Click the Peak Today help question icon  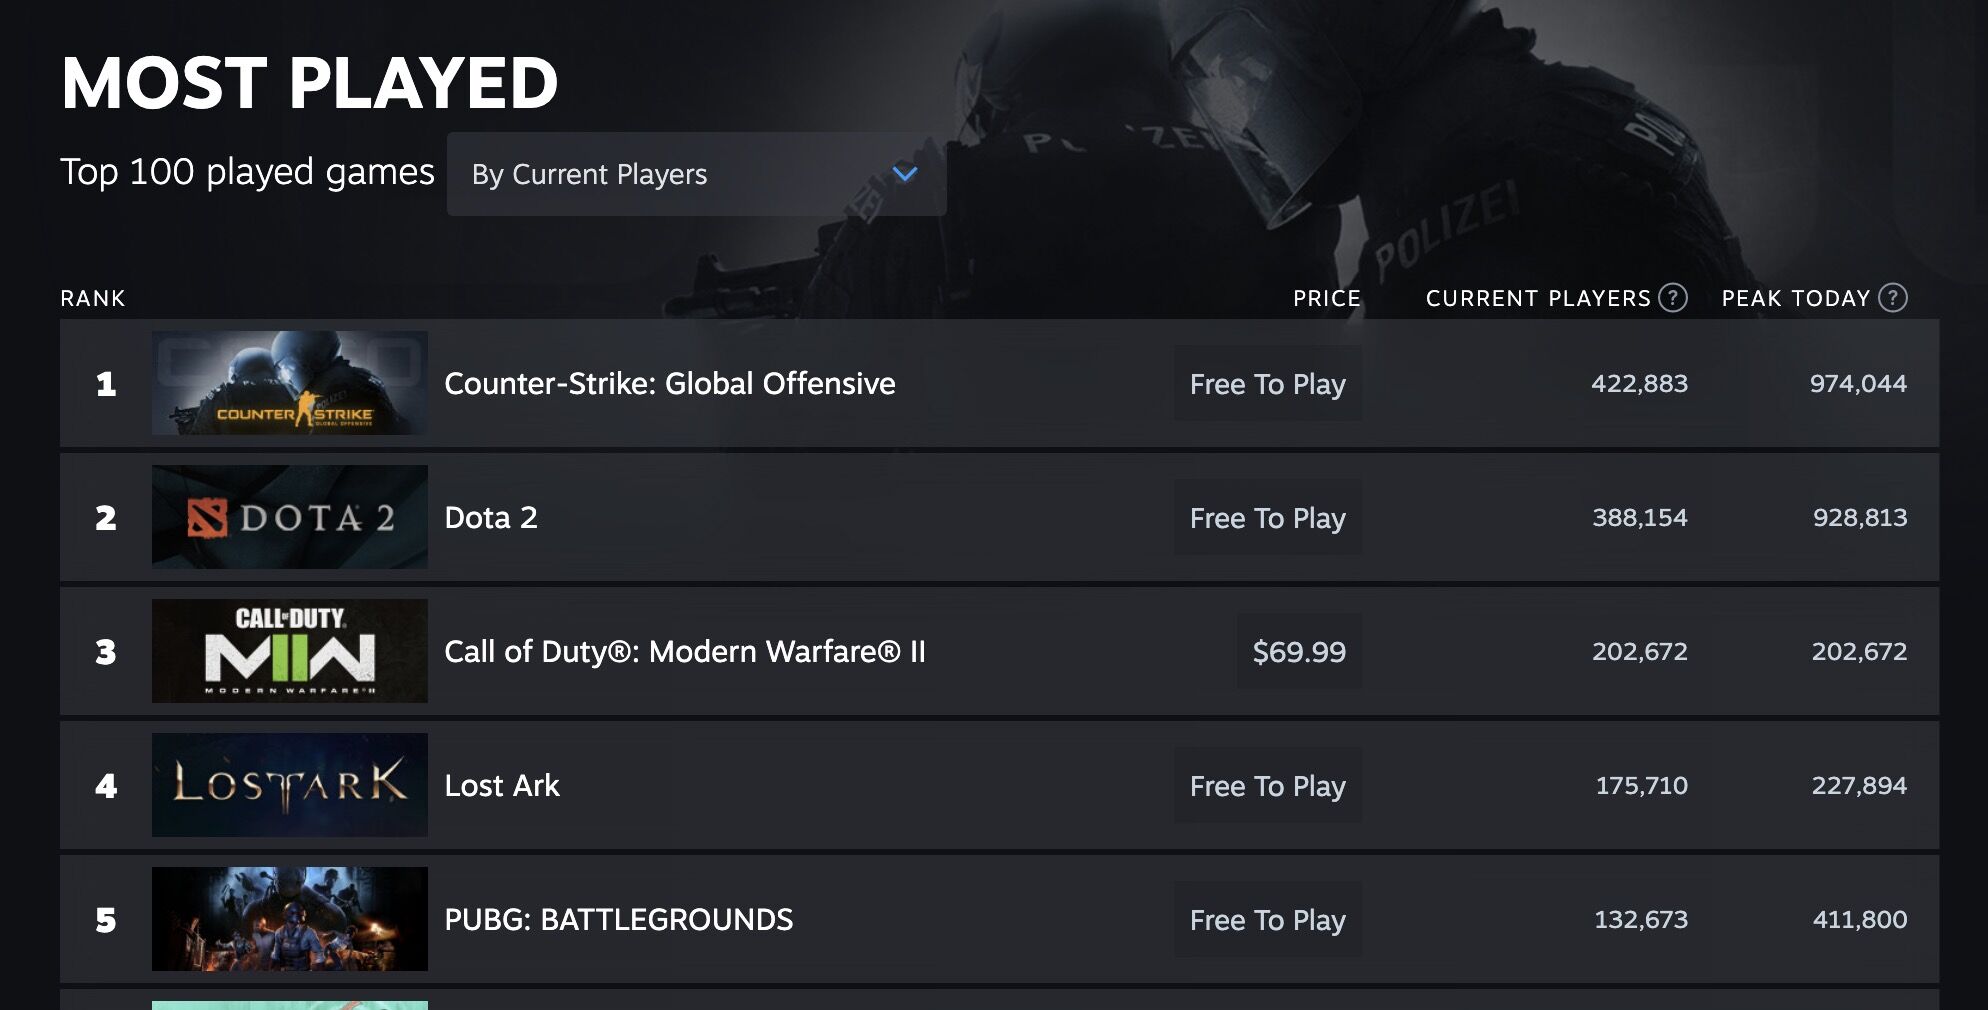1893,298
